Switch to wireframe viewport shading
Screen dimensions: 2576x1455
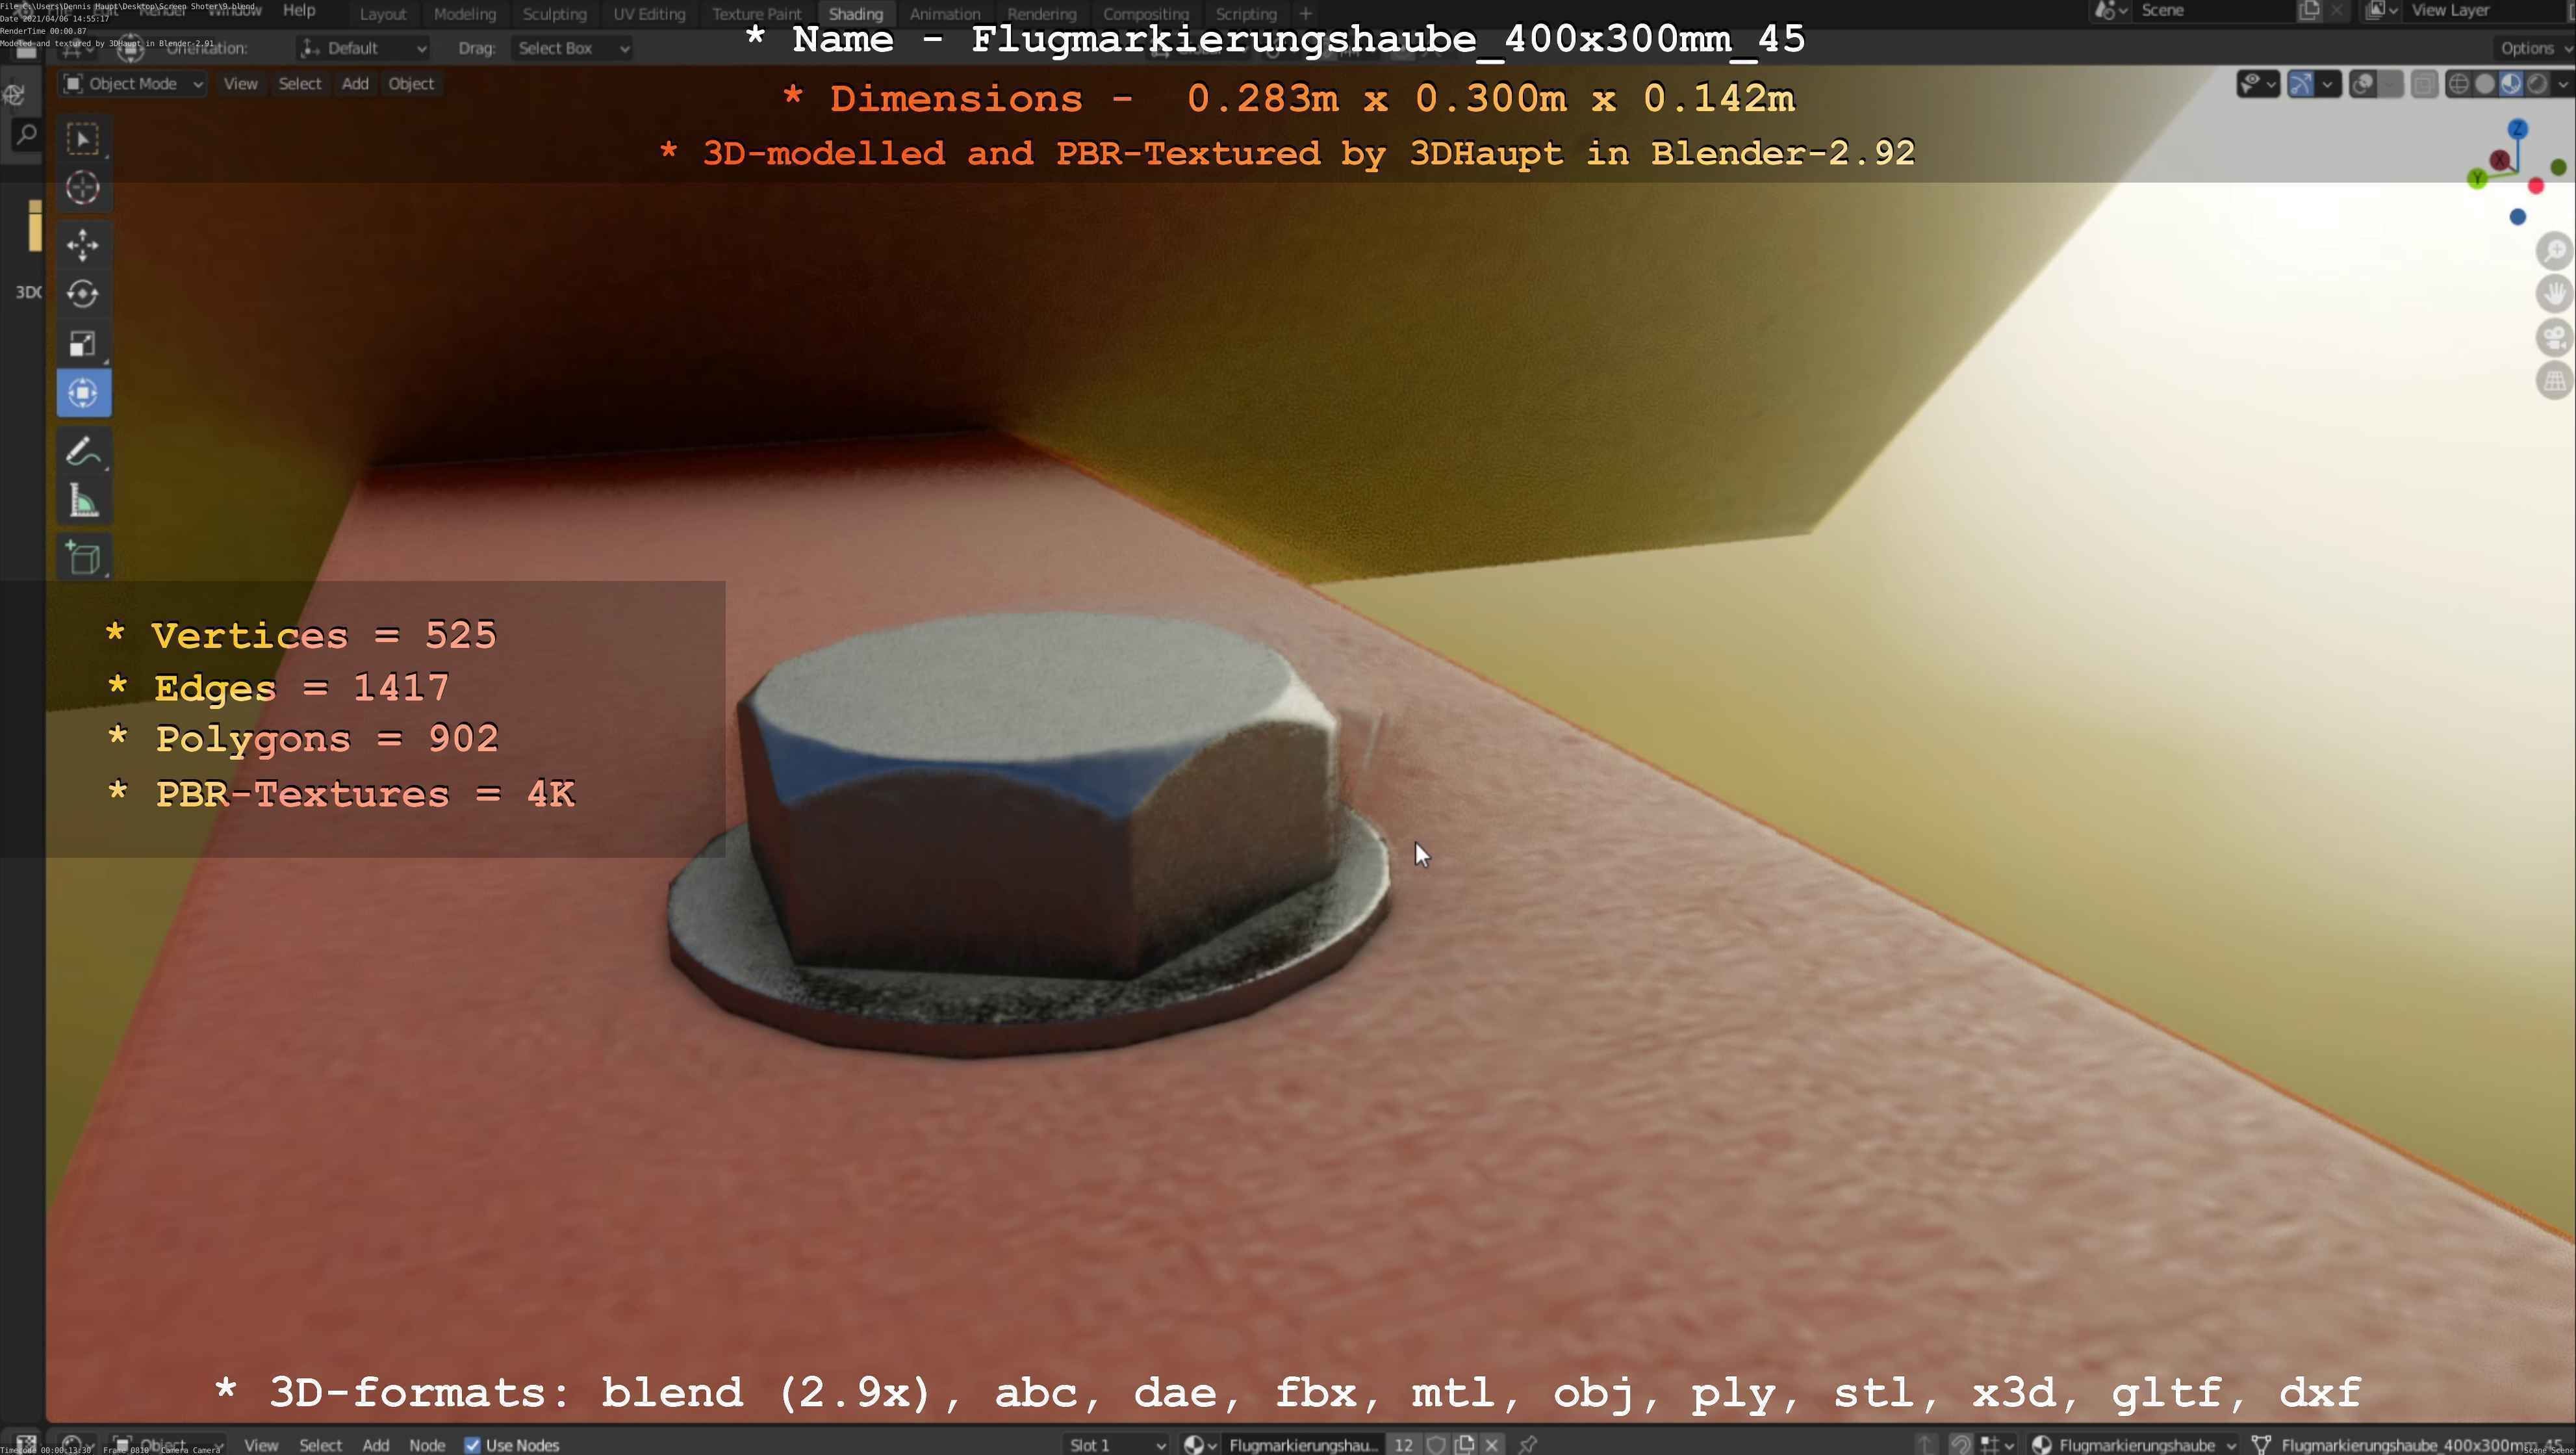click(x=2458, y=84)
